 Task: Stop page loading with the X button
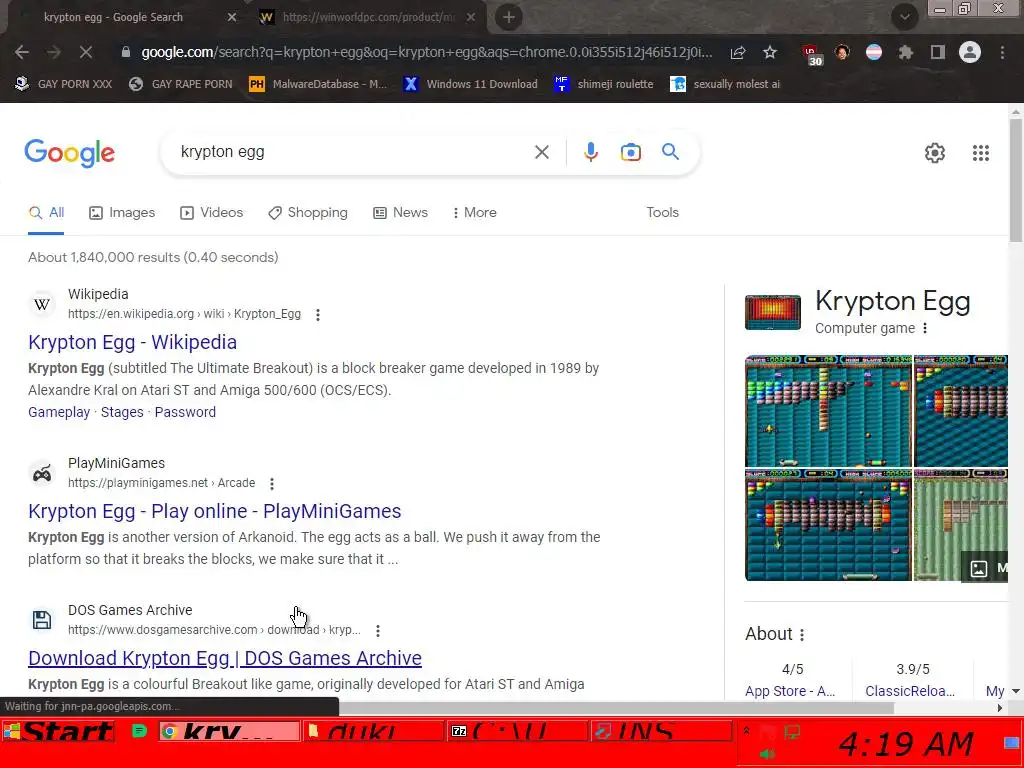pos(86,52)
